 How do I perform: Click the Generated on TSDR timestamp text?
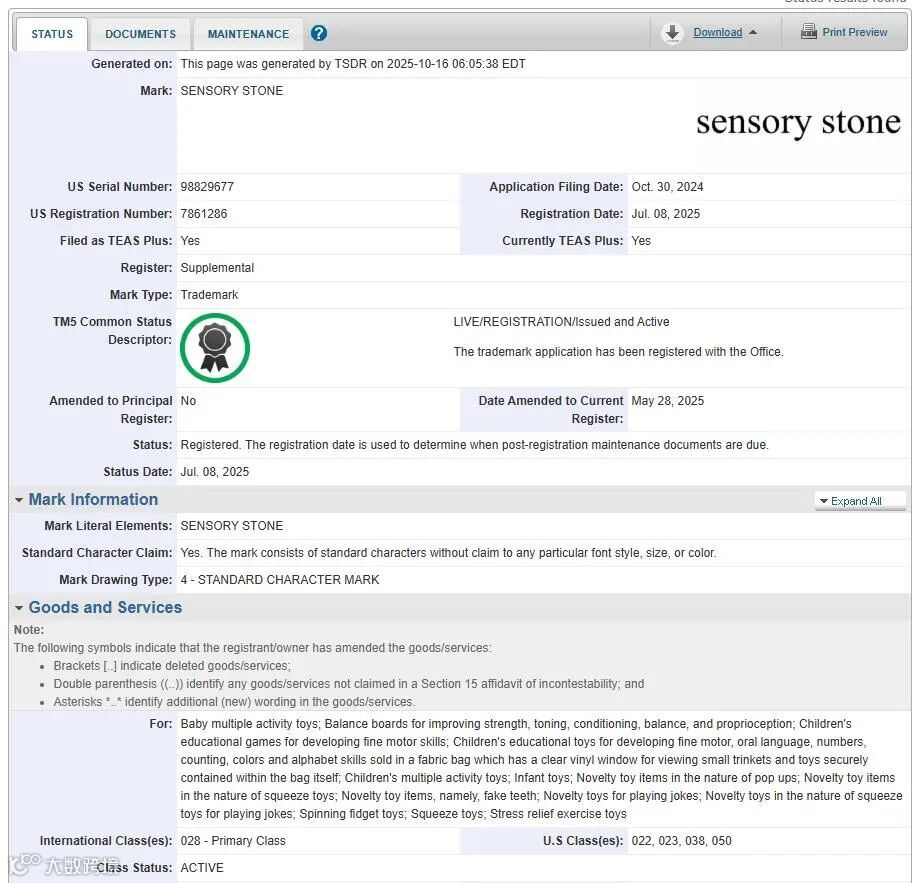tap(353, 64)
